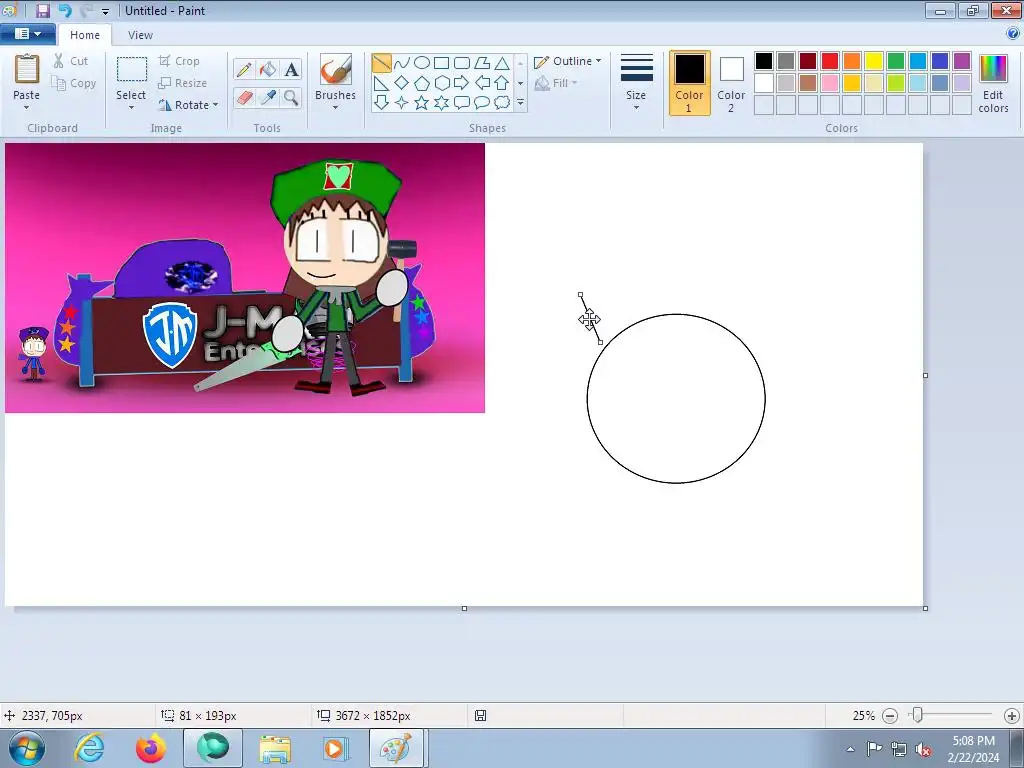Pick the purple color swatch

click(962, 61)
